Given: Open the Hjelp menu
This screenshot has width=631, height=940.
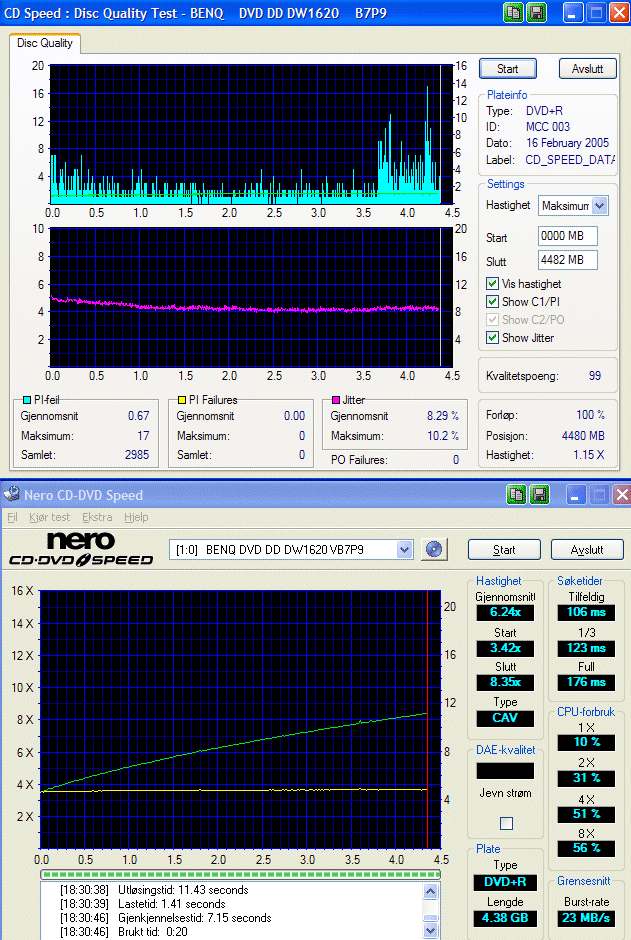Looking at the screenshot, I should [x=136, y=517].
